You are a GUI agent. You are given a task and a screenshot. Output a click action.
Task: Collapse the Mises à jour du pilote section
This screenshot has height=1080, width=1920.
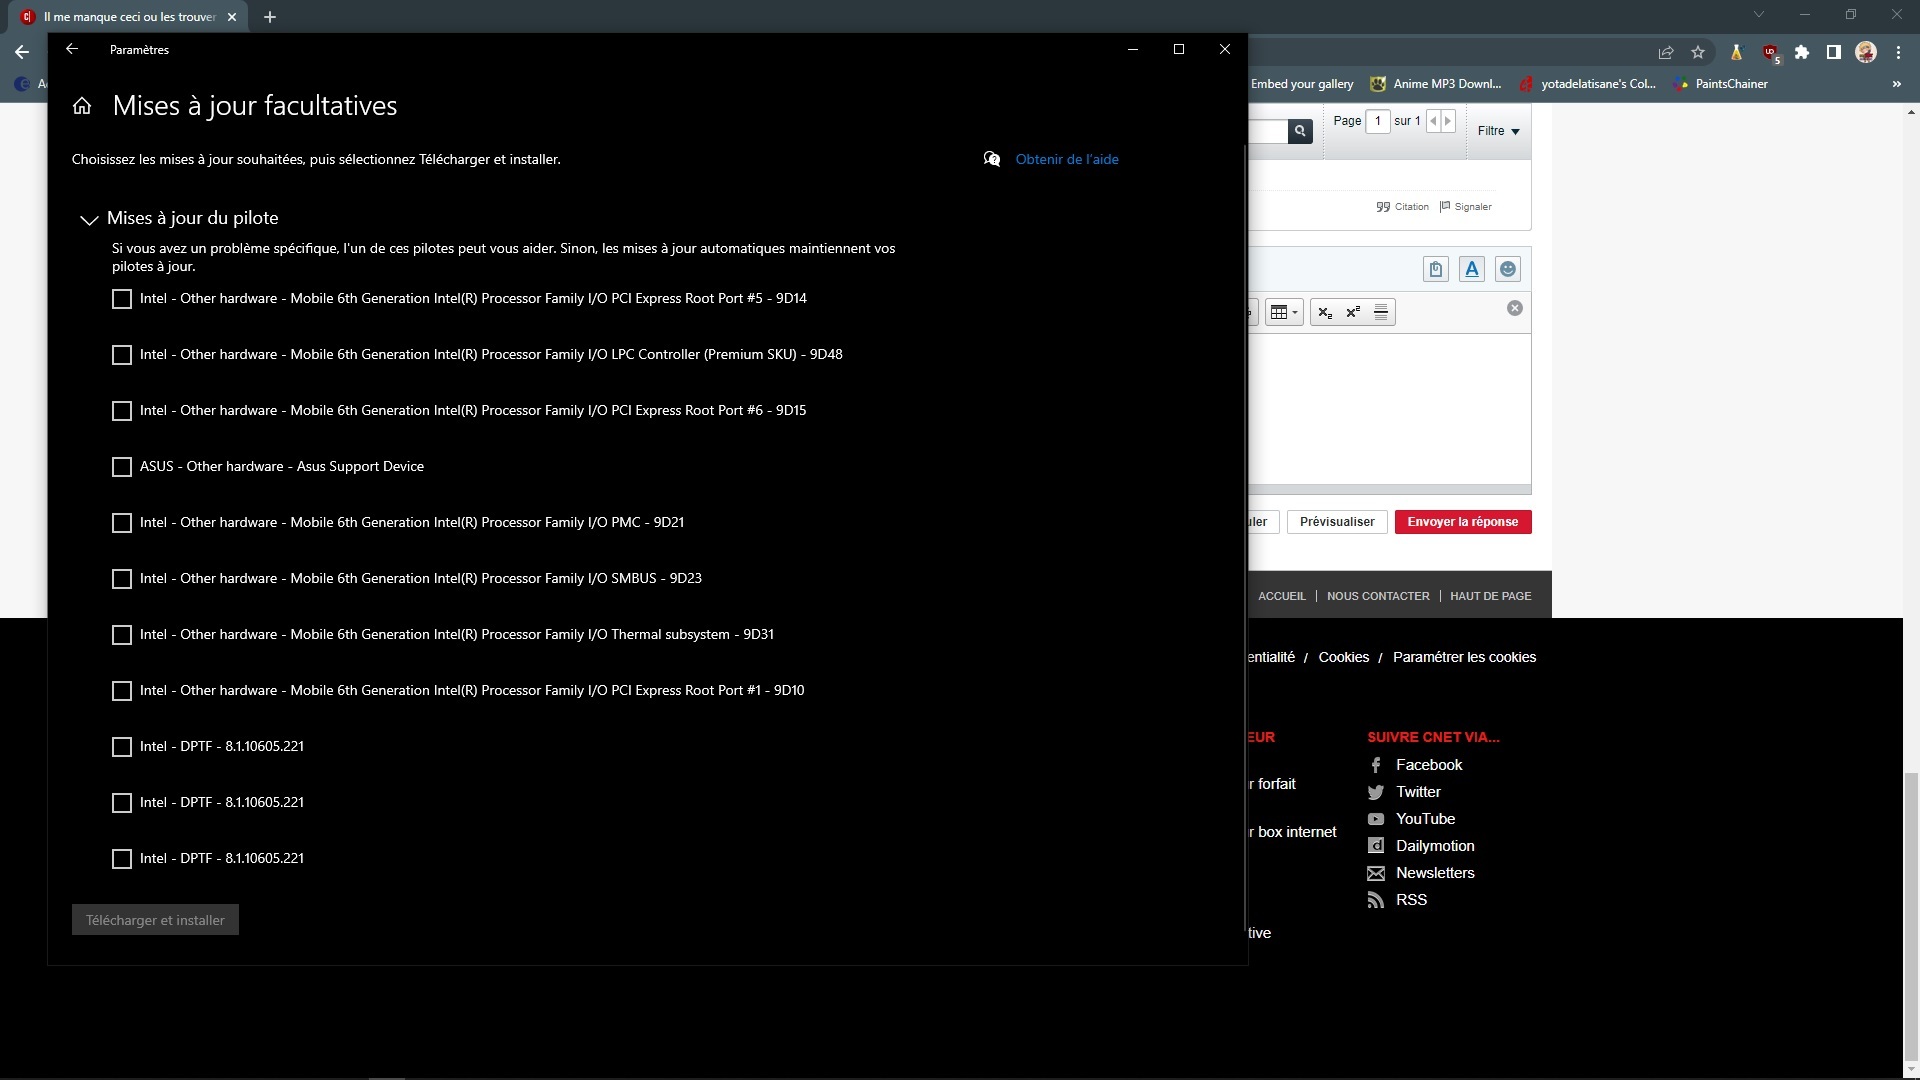click(x=89, y=219)
